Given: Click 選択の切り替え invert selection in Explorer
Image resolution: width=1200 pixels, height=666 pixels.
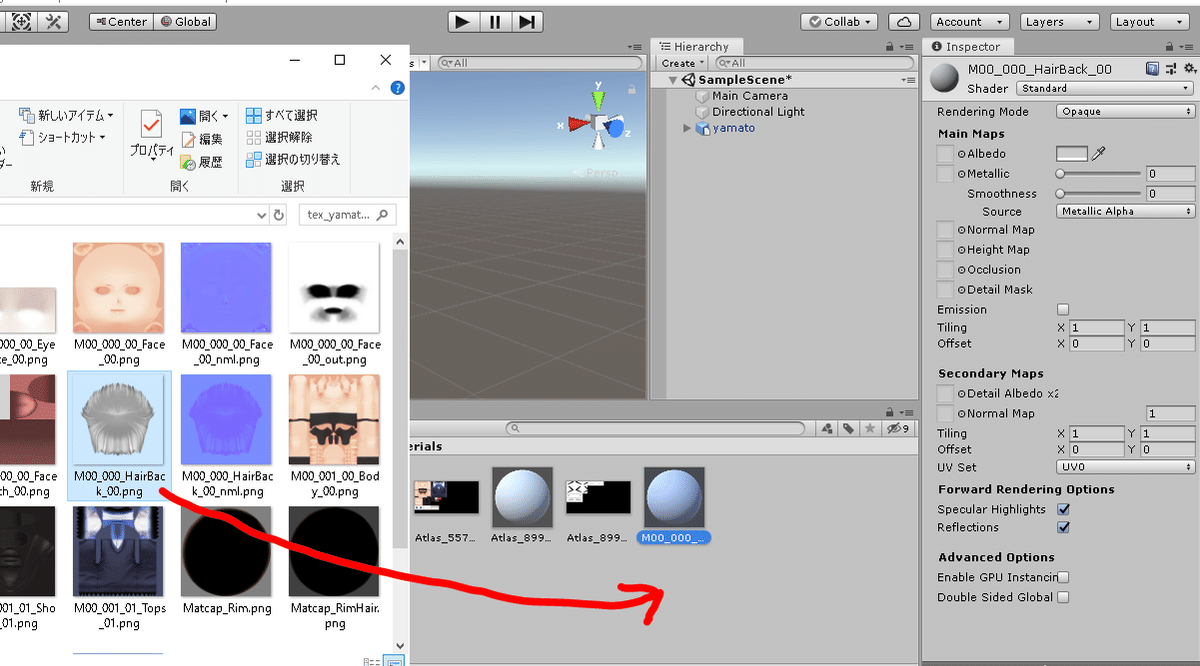Looking at the screenshot, I should (293, 159).
